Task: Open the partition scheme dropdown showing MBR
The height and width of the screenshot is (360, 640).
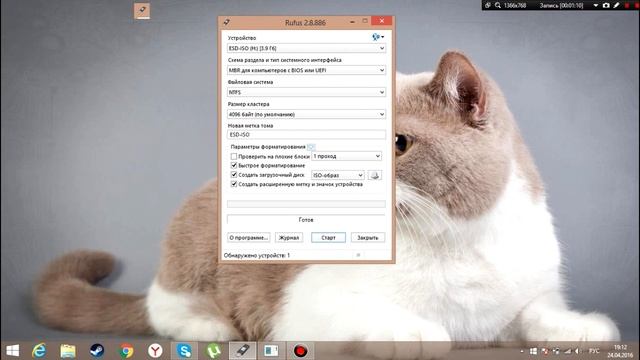Action: click(306, 70)
